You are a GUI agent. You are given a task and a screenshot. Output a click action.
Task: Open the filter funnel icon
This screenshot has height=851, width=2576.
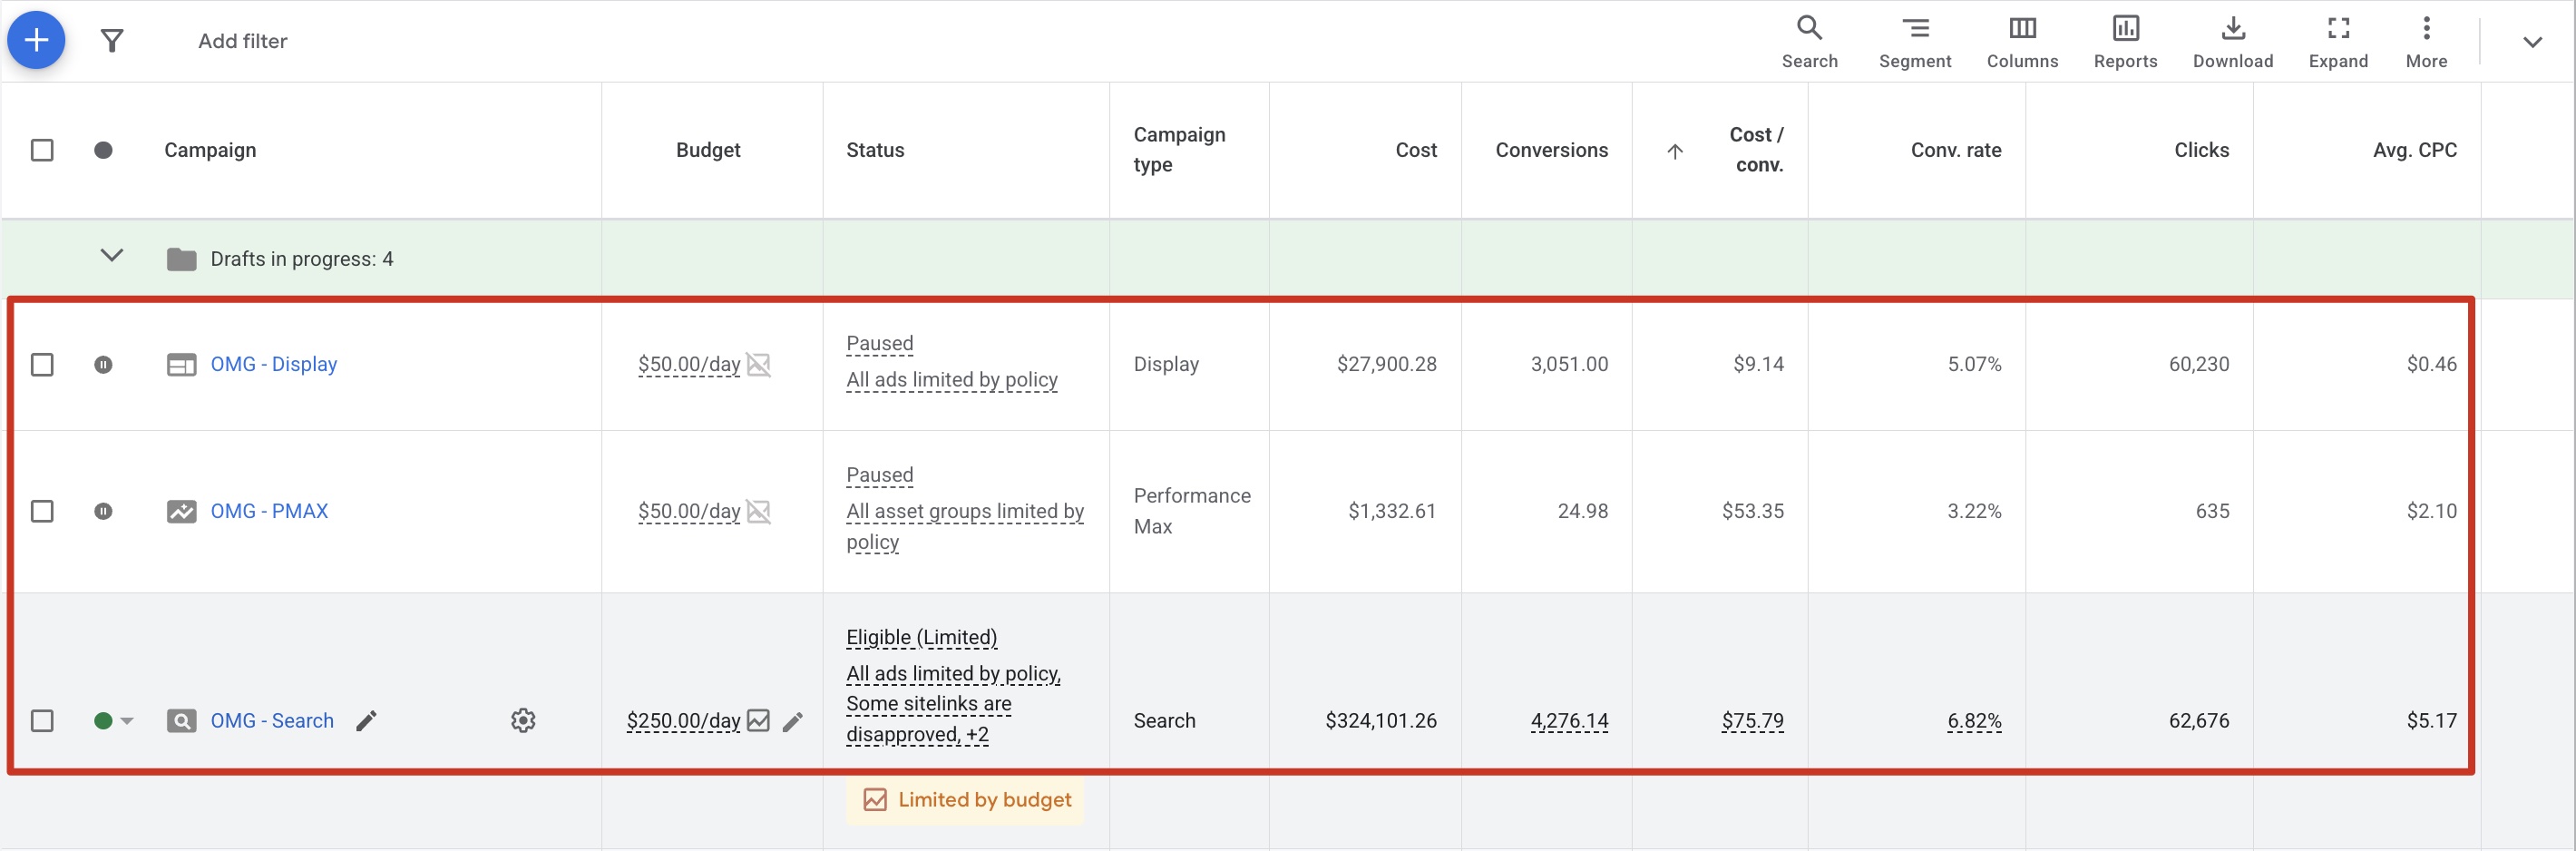tap(112, 41)
